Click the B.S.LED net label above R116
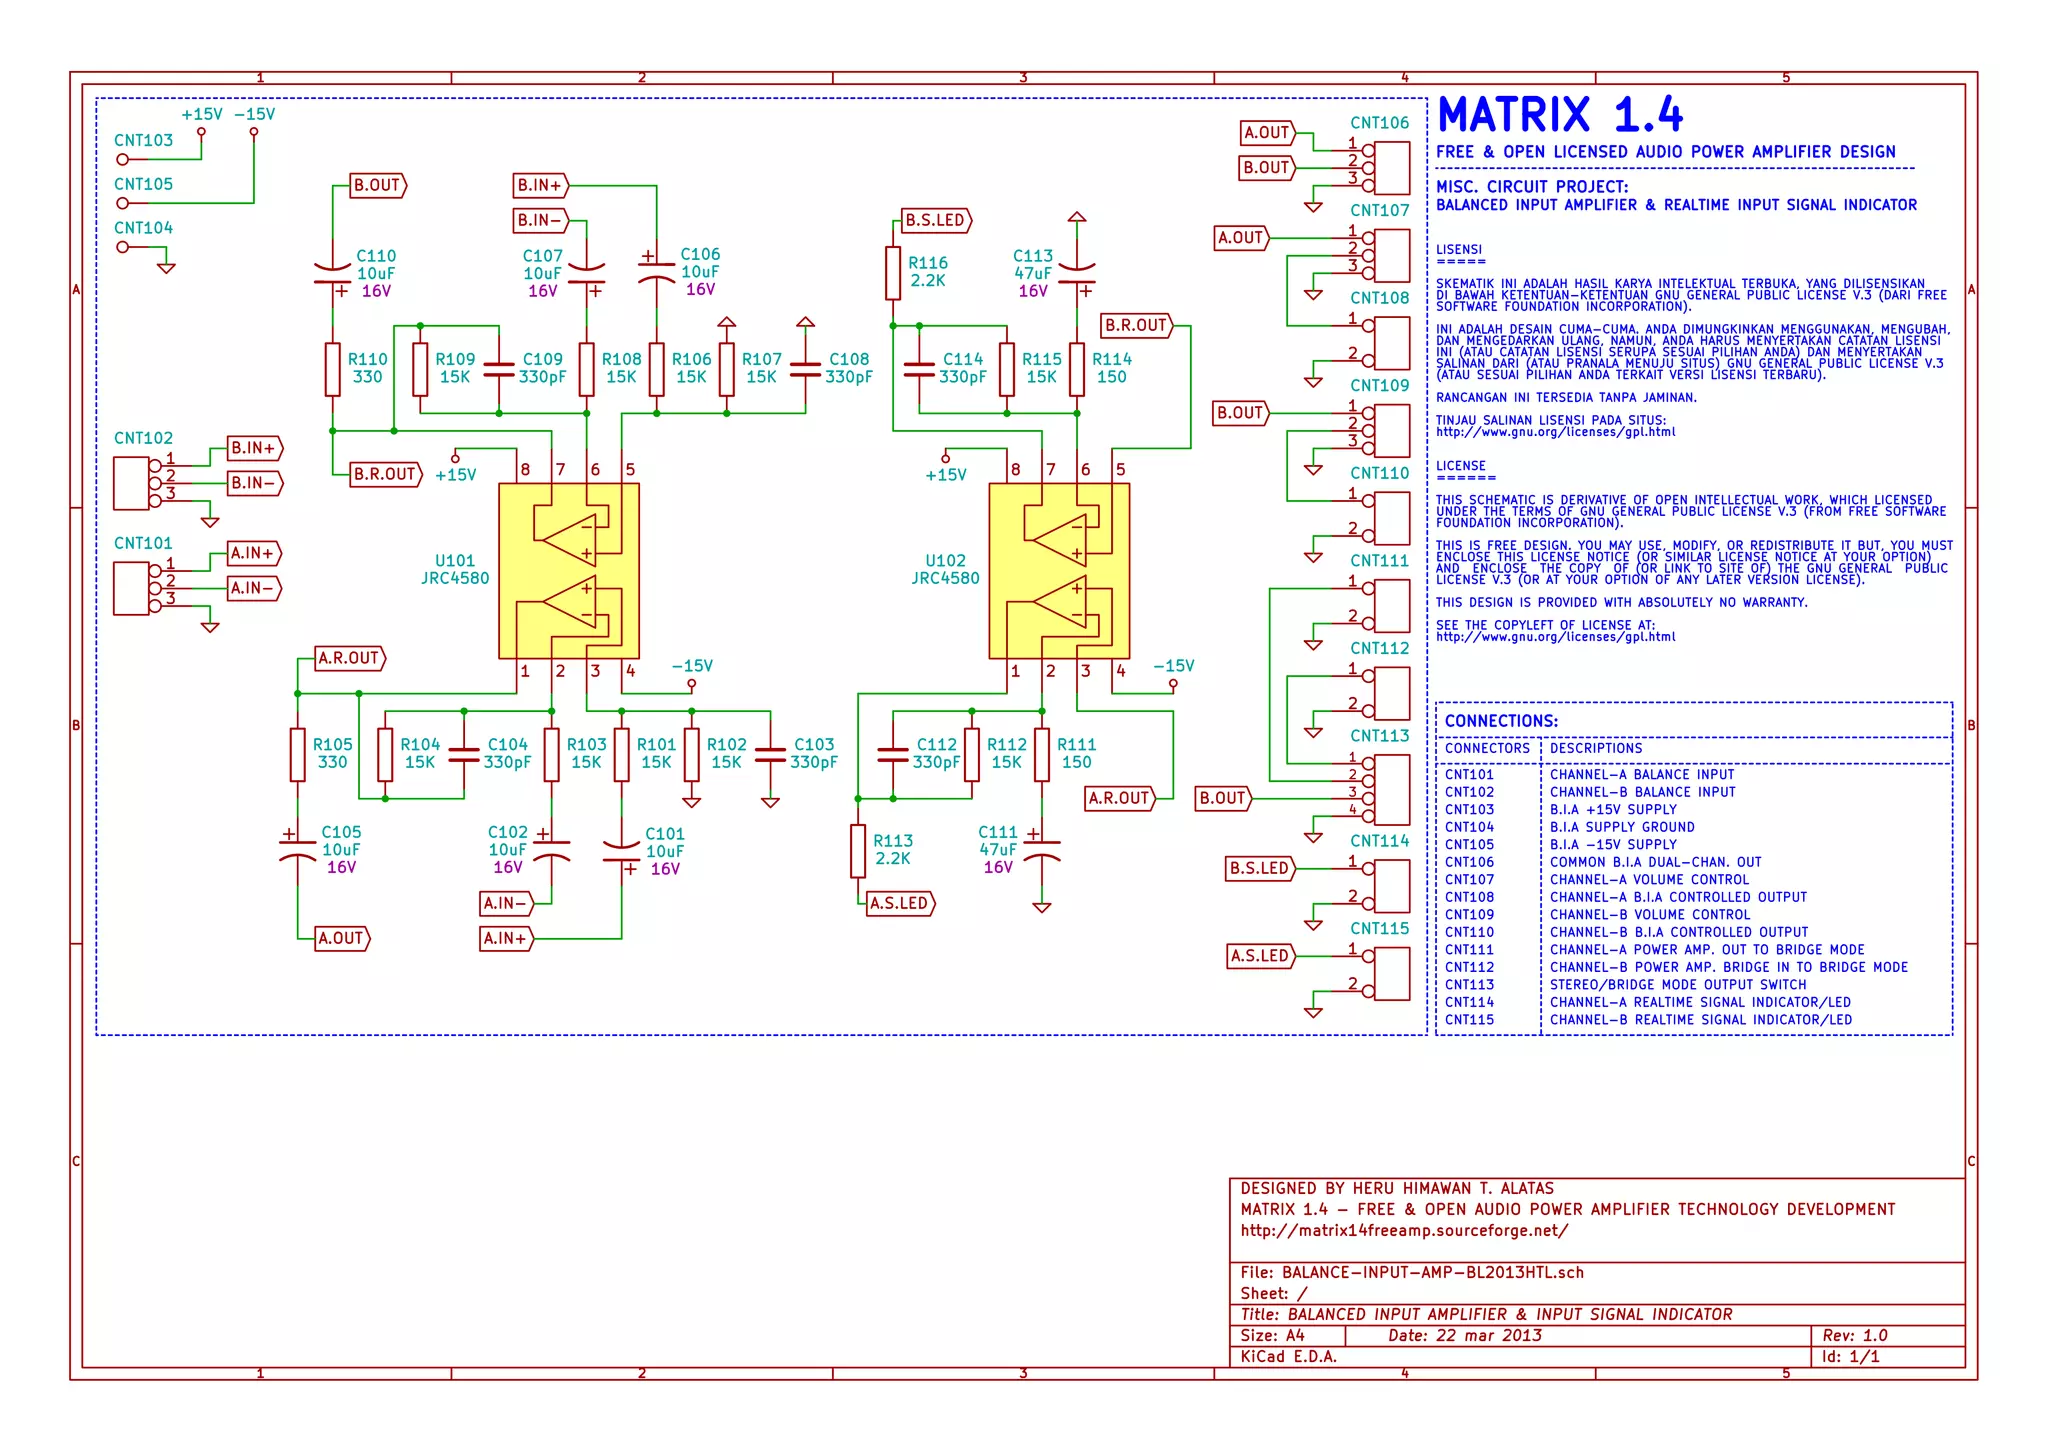 [x=936, y=220]
